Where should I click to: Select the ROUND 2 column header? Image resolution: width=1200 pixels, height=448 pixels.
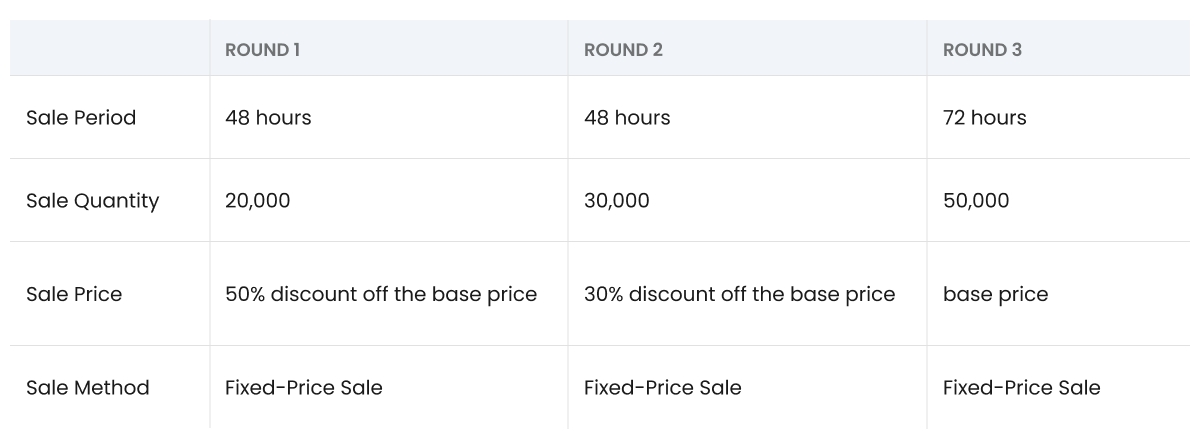point(623,50)
